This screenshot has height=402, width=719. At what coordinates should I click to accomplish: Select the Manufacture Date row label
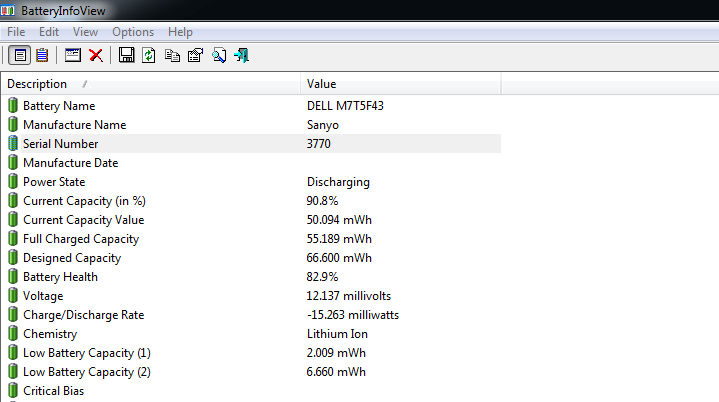(x=71, y=163)
